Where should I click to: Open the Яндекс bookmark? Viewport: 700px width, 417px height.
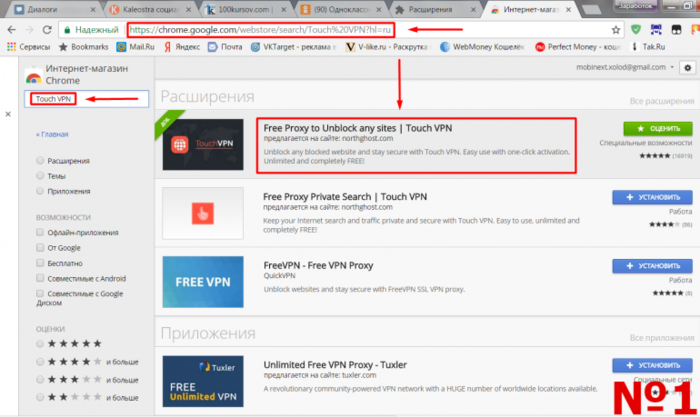[182, 46]
